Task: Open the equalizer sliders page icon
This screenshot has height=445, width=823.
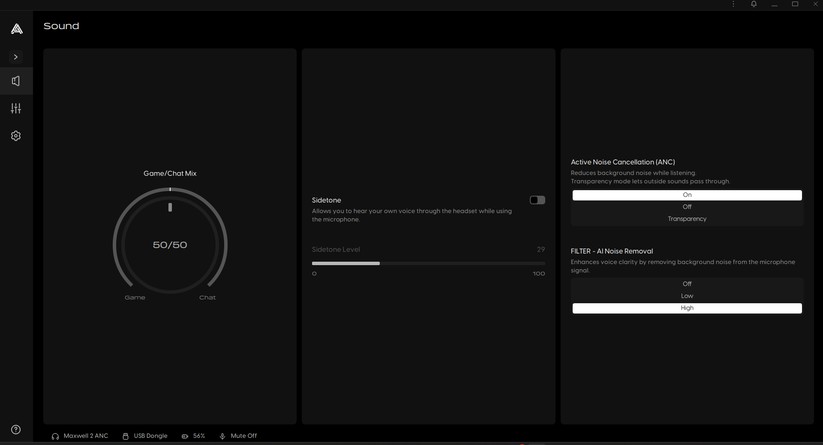Action: pyautogui.click(x=16, y=109)
